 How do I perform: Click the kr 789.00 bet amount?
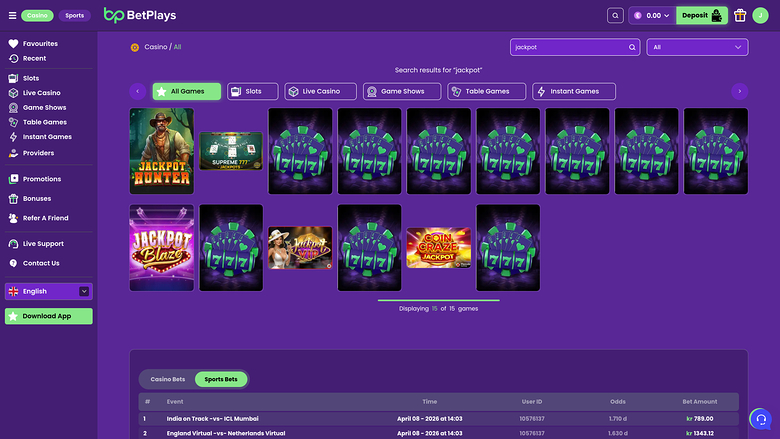coord(700,419)
